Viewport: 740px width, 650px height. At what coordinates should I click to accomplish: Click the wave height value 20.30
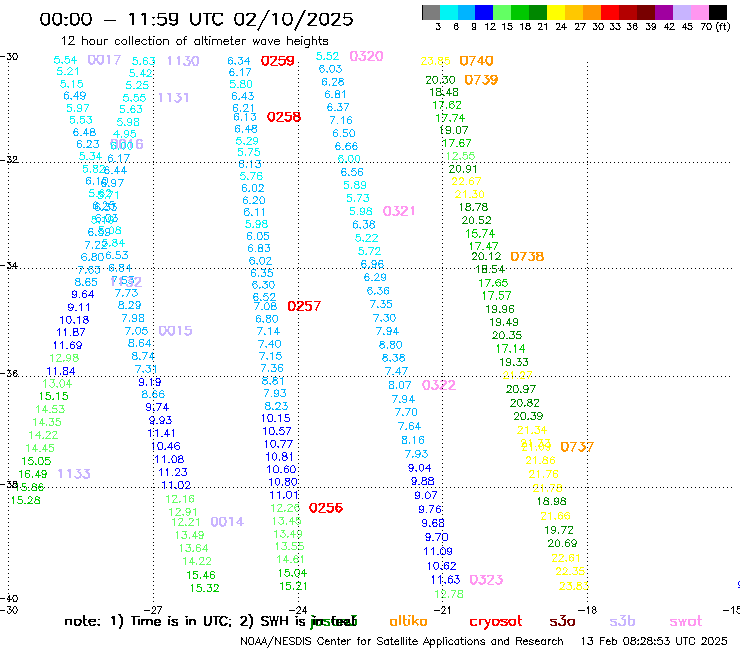point(440,80)
